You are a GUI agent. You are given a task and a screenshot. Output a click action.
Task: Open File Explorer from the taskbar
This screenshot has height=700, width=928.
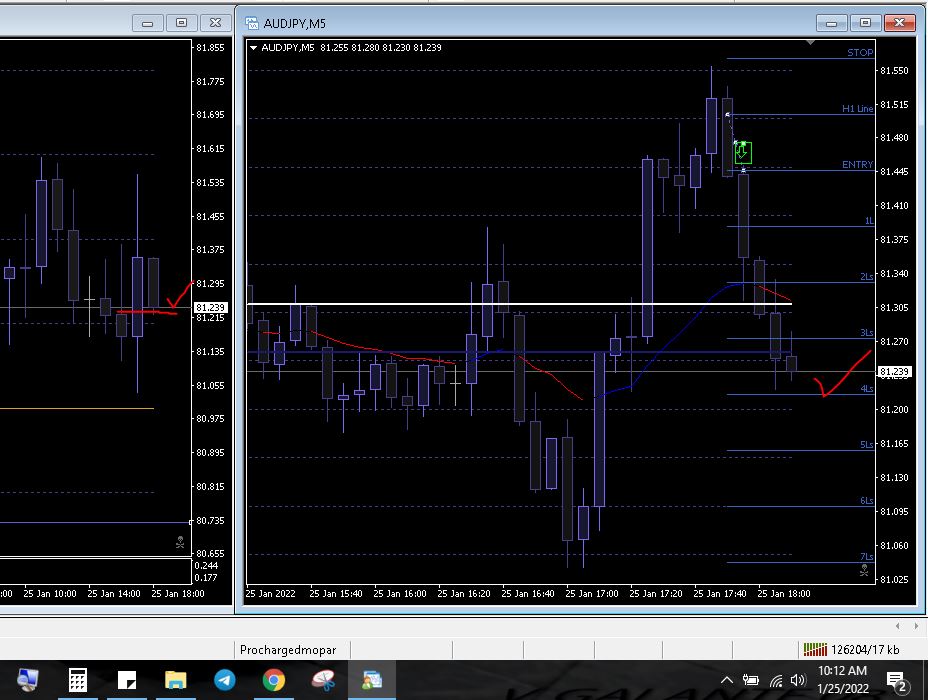(x=175, y=681)
